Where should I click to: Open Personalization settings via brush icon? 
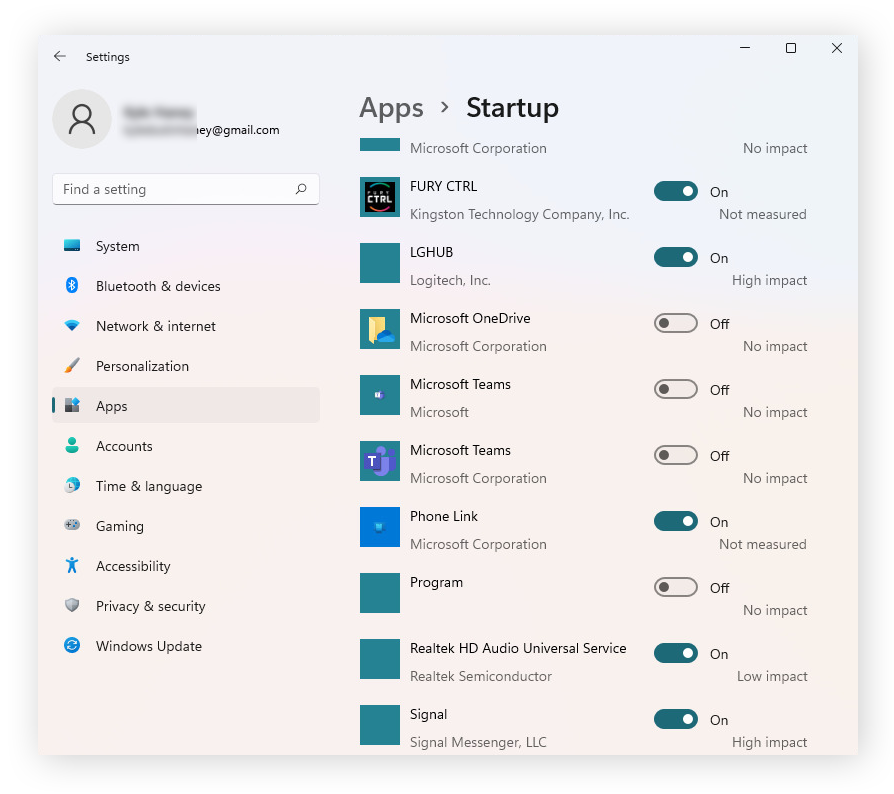pos(72,366)
